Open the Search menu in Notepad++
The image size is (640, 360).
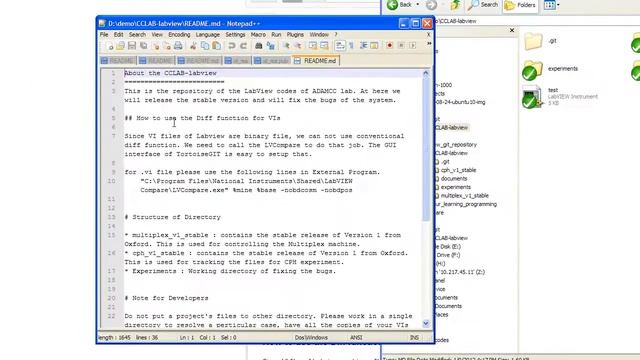point(137,35)
